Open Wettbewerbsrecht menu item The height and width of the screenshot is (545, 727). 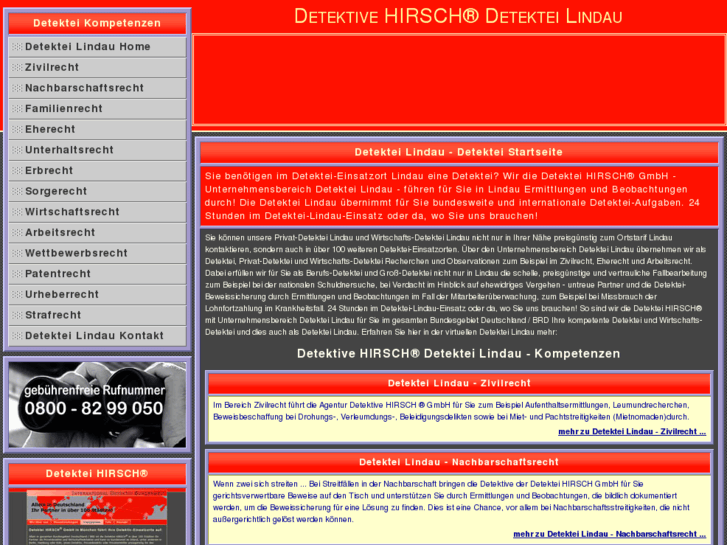tap(97, 253)
